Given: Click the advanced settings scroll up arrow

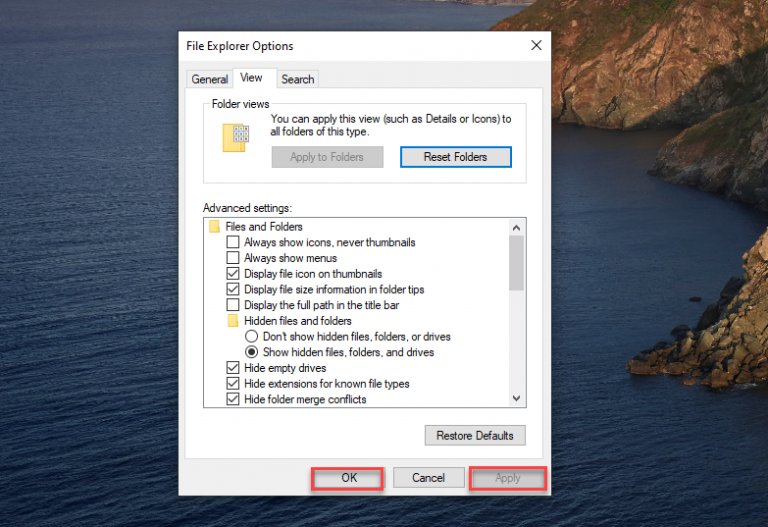Looking at the screenshot, I should (516, 228).
